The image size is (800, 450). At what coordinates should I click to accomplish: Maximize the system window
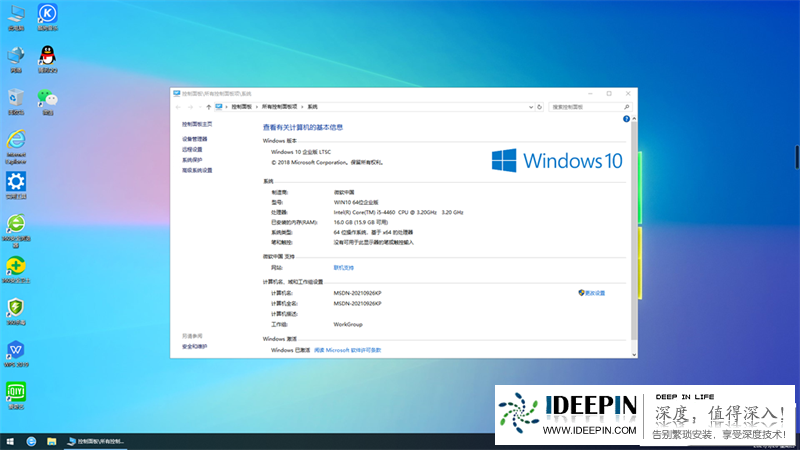(x=609, y=93)
